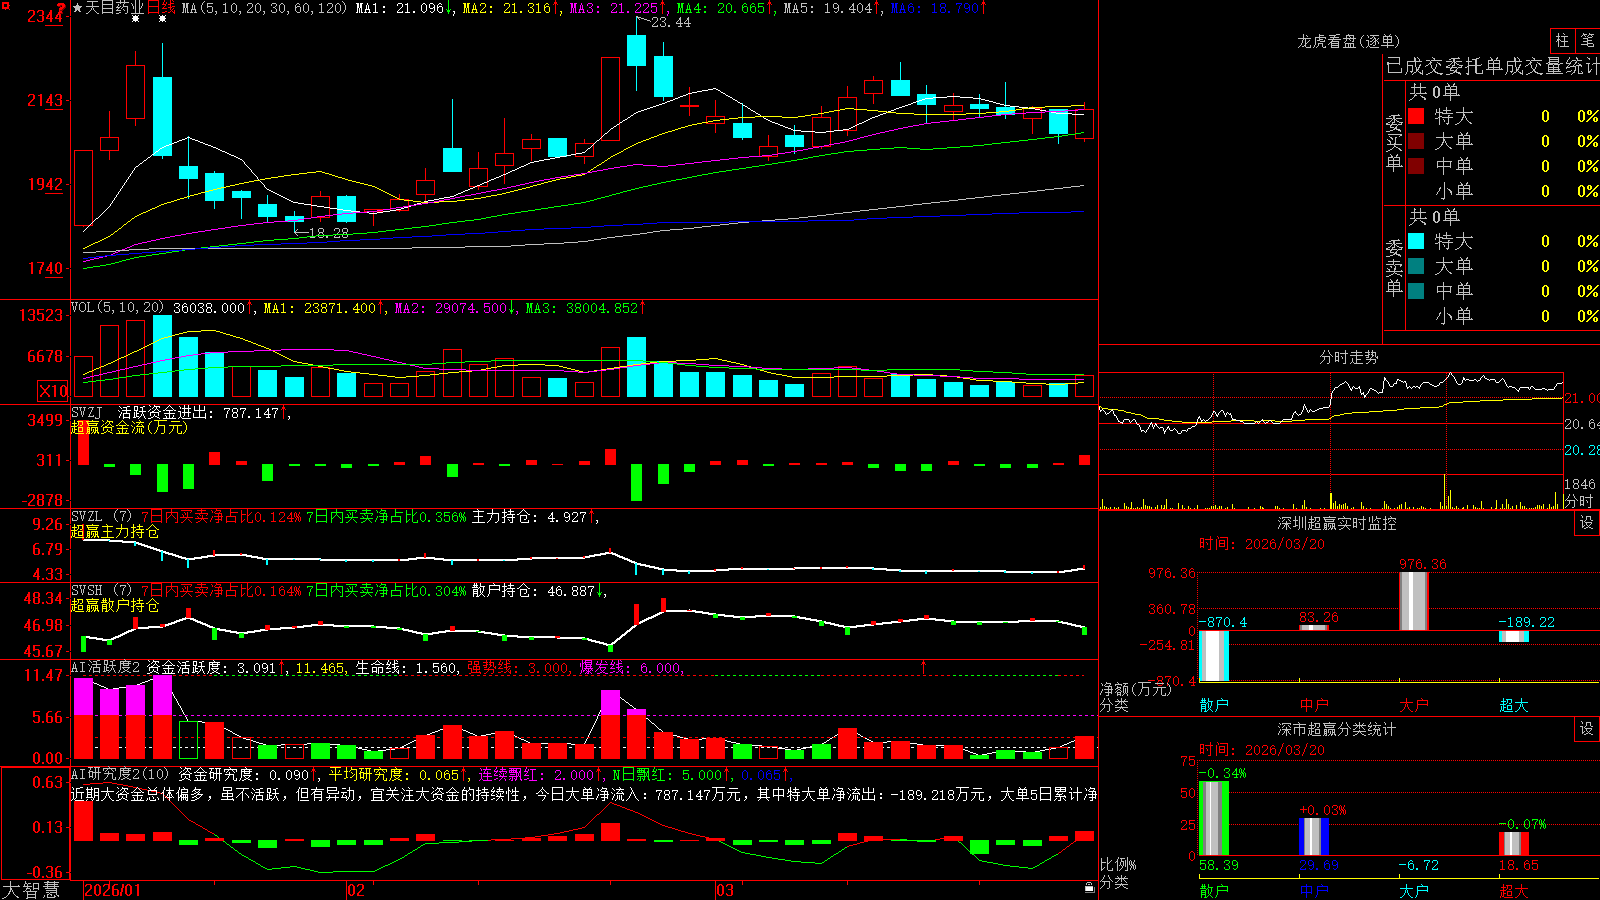The width and height of the screenshot is (1600, 900).
Task: Click the AI研究度2(10) indicator label
Action: [x=120, y=774]
